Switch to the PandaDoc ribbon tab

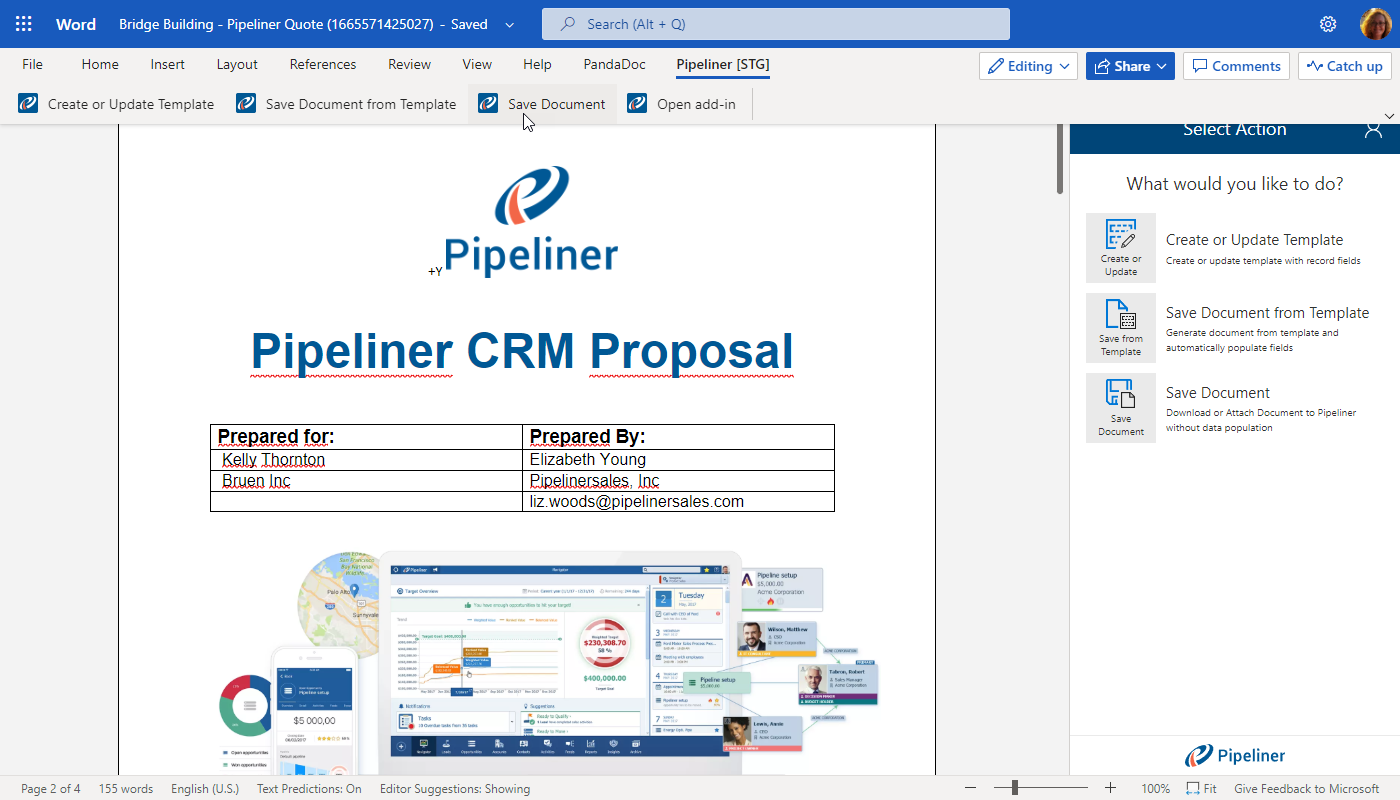(x=614, y=64)
